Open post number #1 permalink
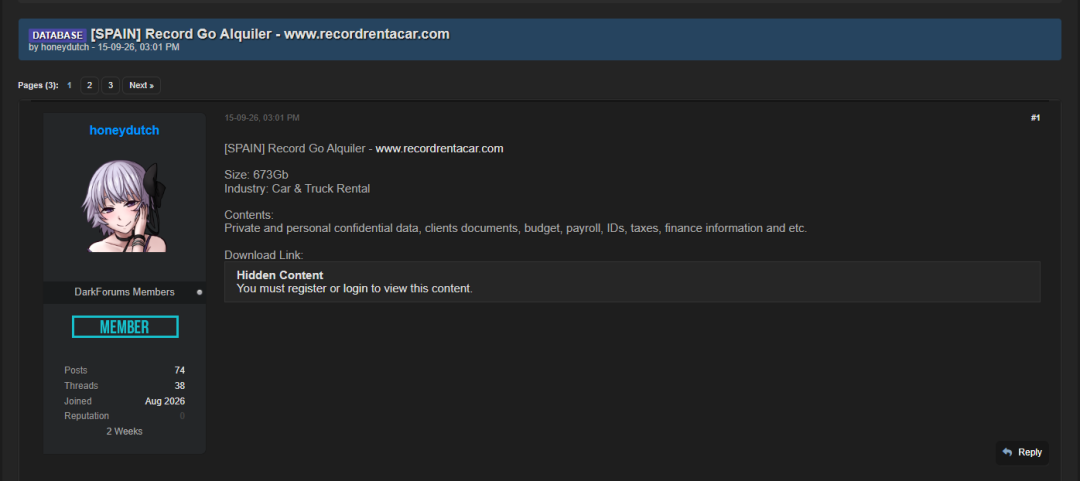 [1035, 118]
